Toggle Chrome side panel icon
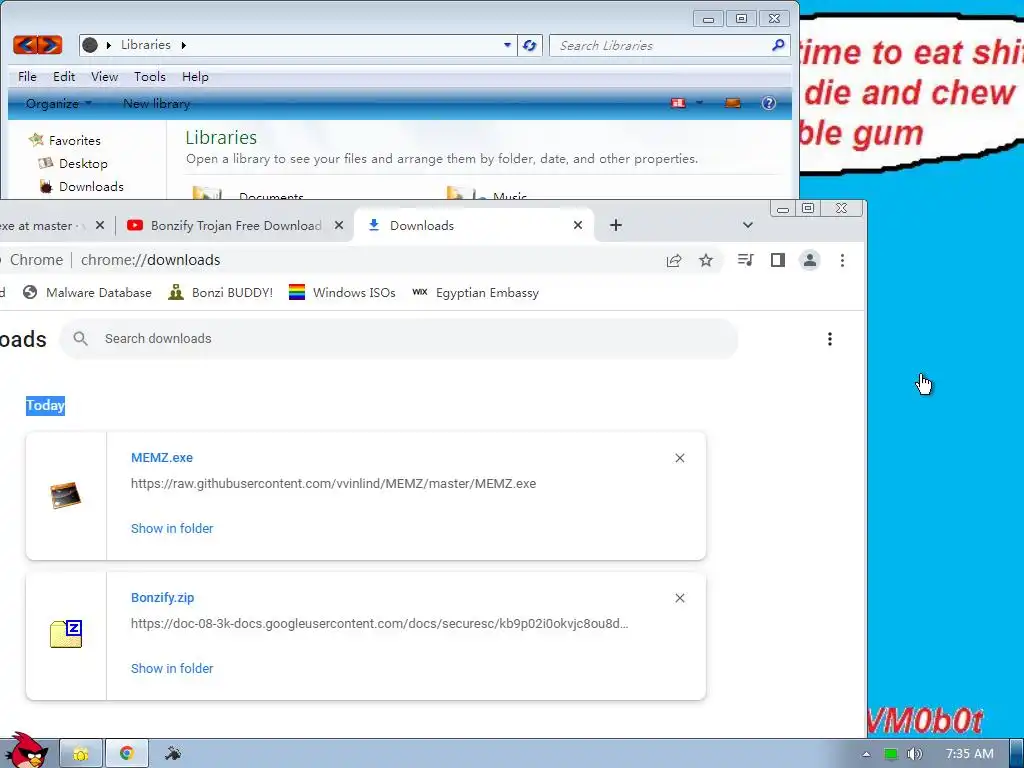1024x768 pixels. click(777, 260)
